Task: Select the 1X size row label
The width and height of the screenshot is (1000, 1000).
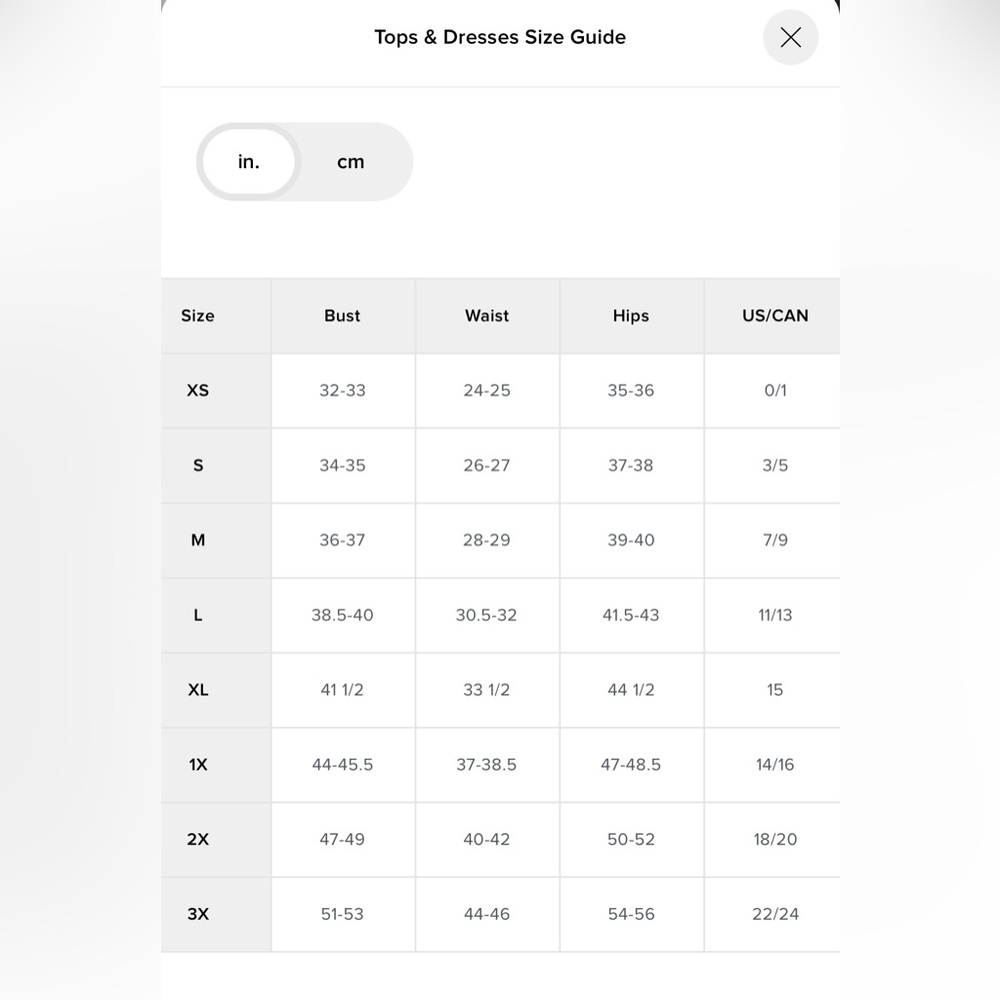Action: 198,765
